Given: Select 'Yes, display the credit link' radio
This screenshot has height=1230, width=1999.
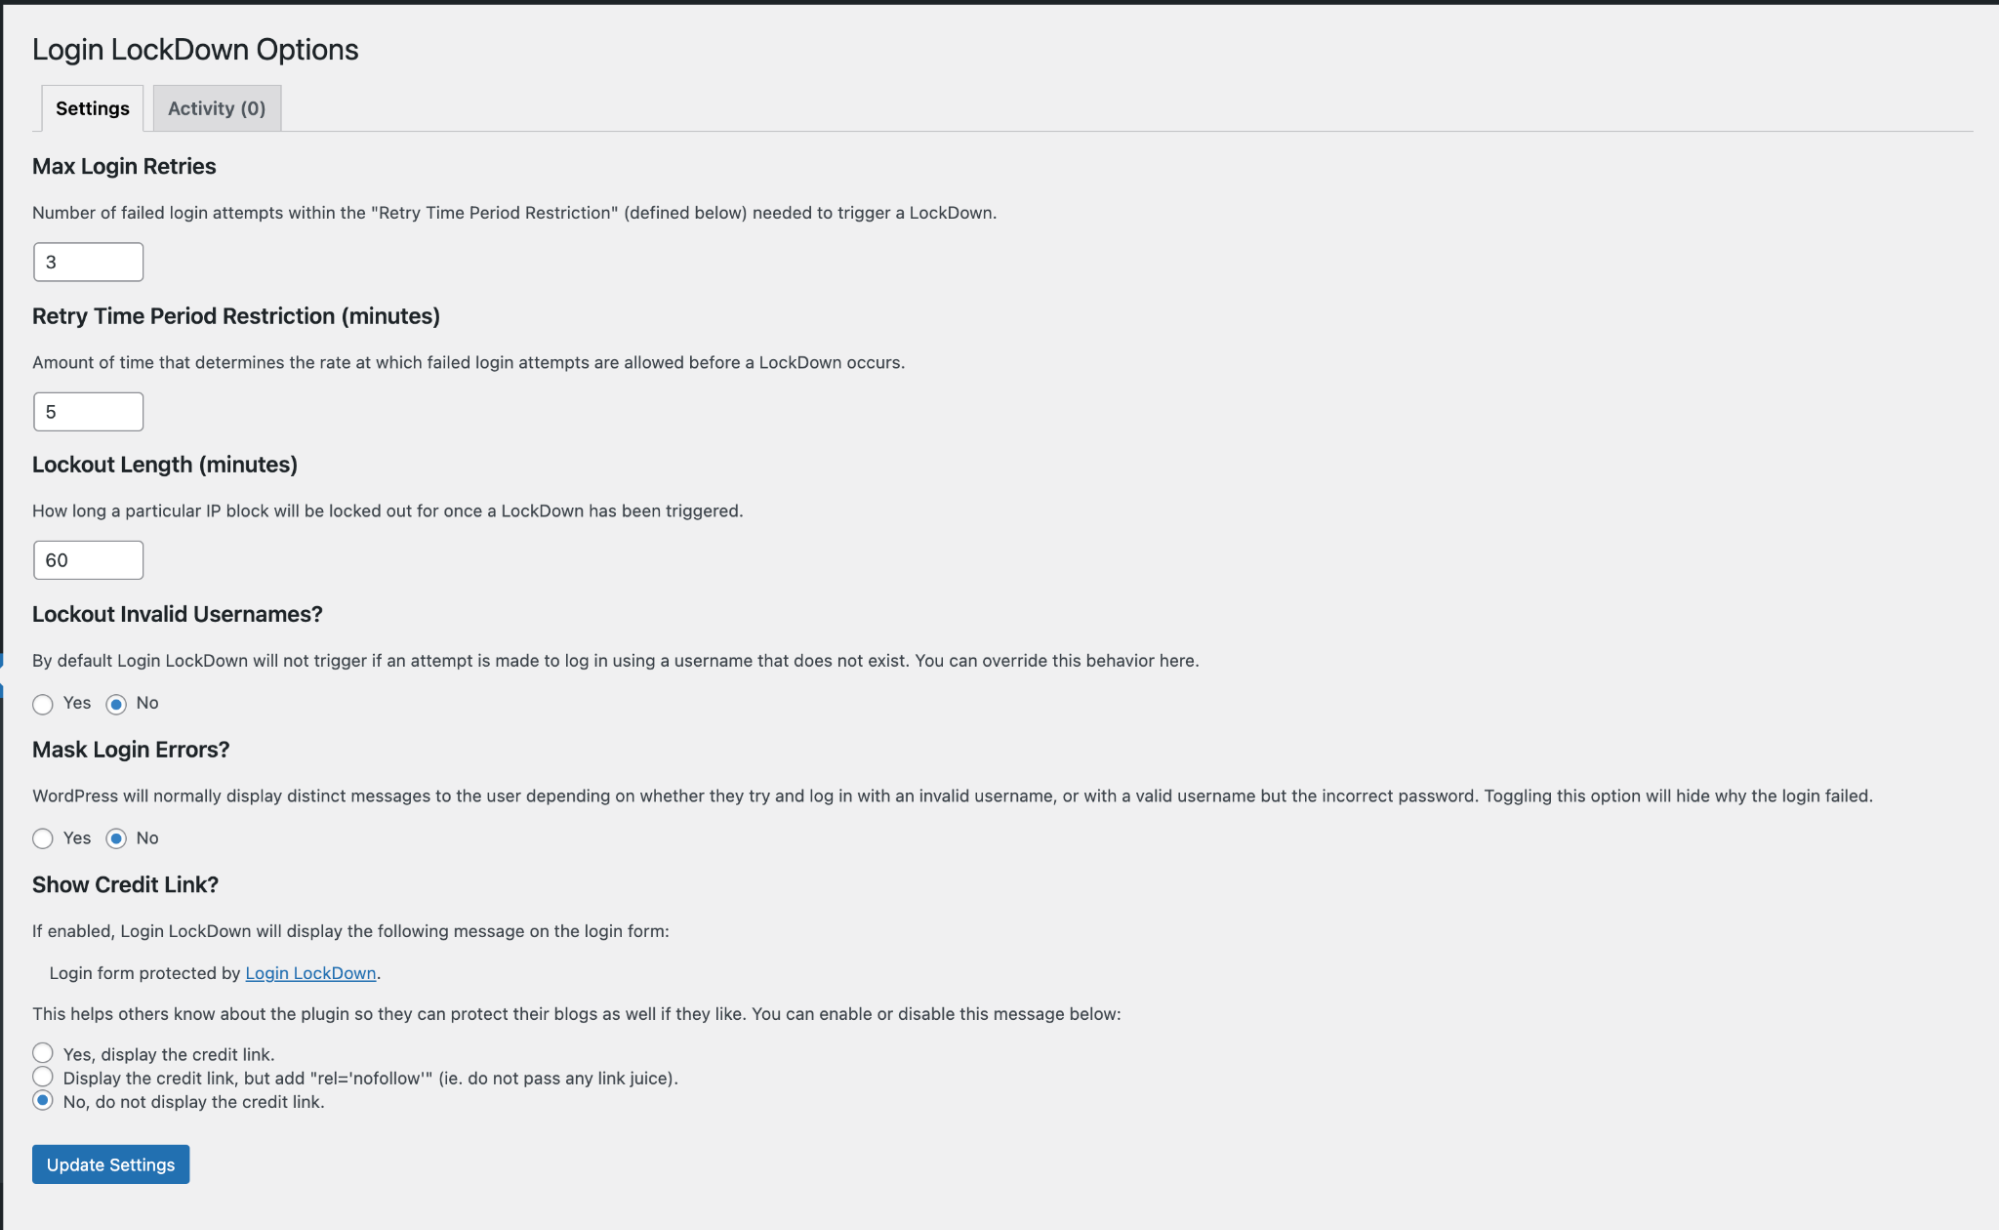Looking at the screenshot, I should [42, 1053].
